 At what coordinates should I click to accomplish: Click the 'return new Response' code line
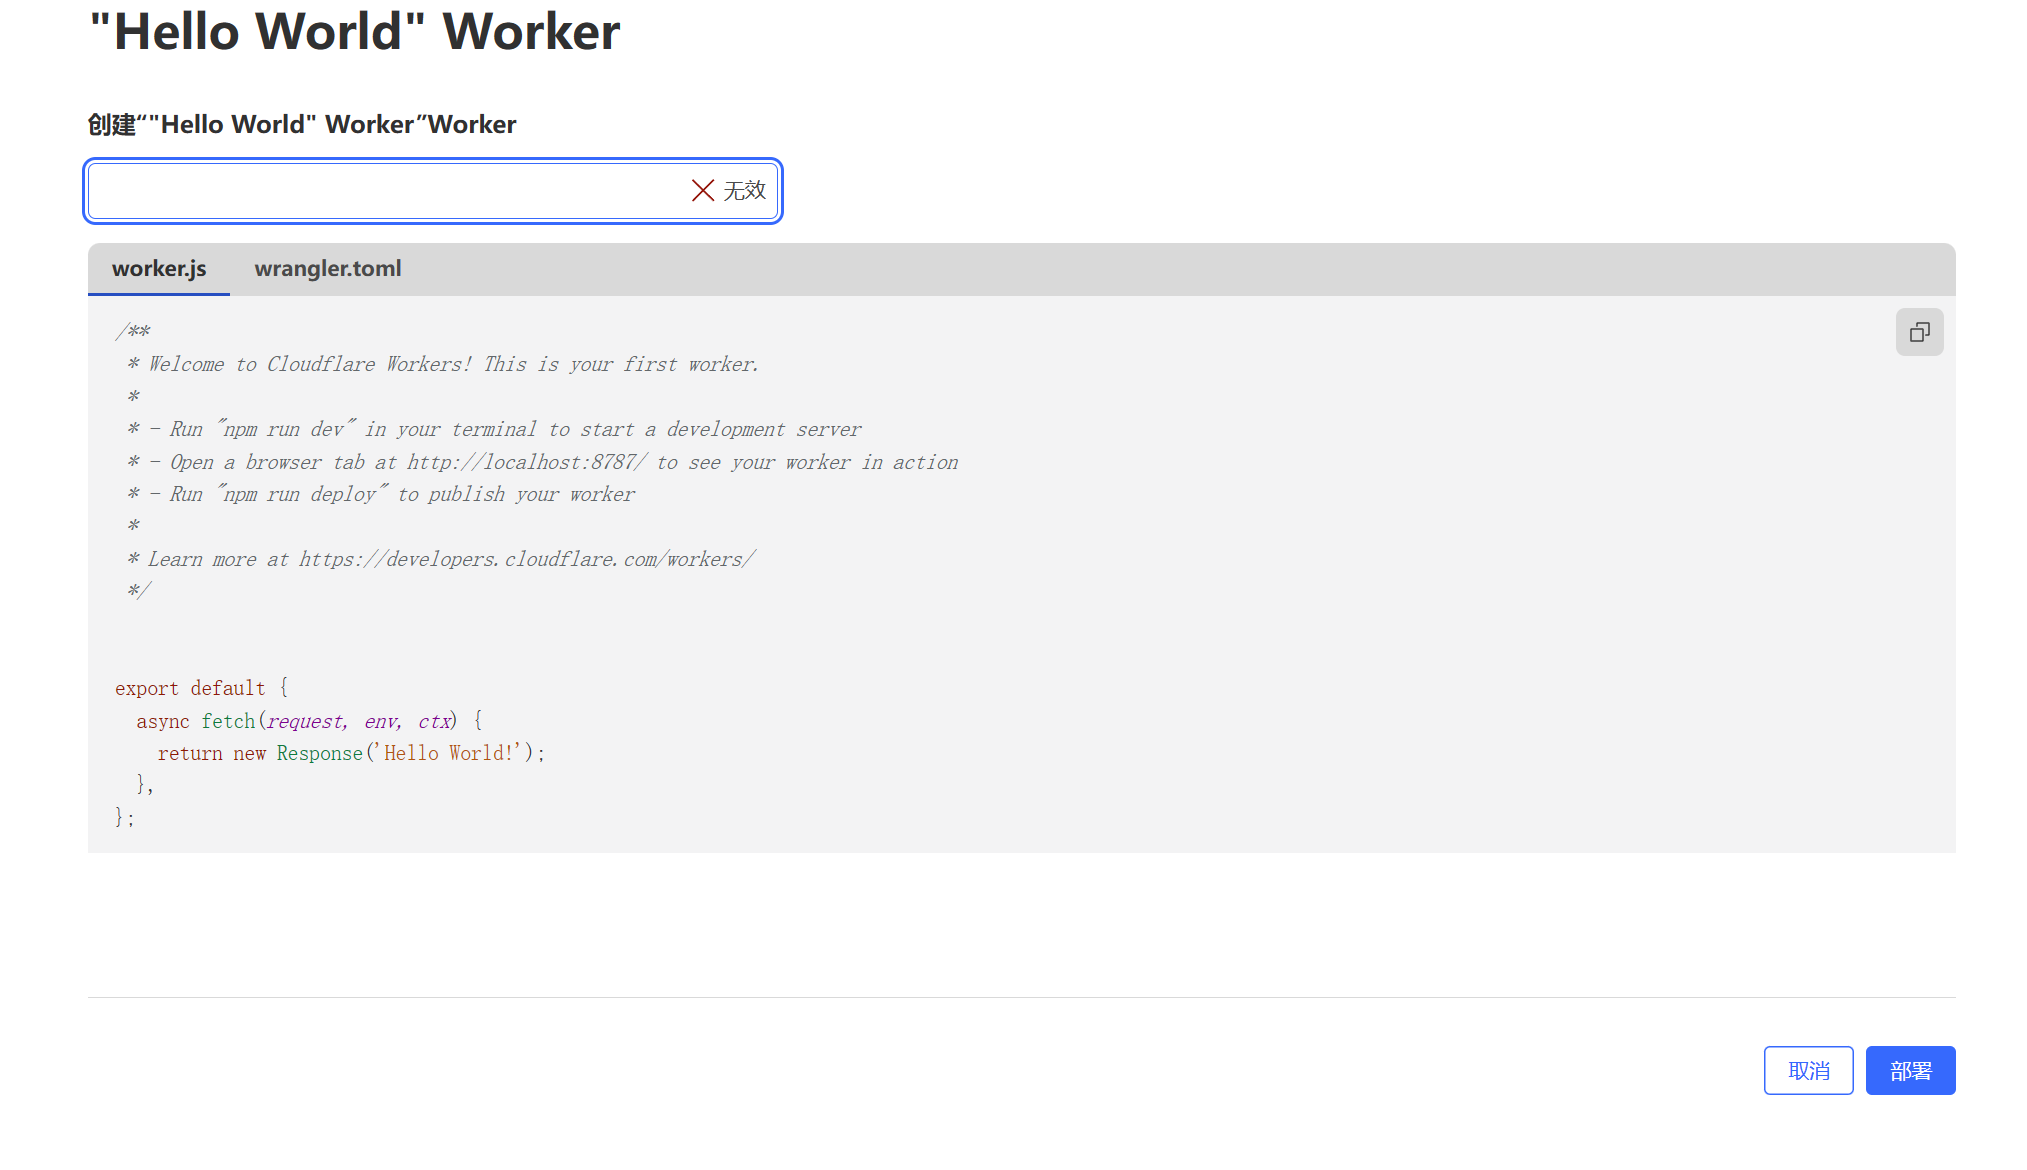[x=350, y=753]
